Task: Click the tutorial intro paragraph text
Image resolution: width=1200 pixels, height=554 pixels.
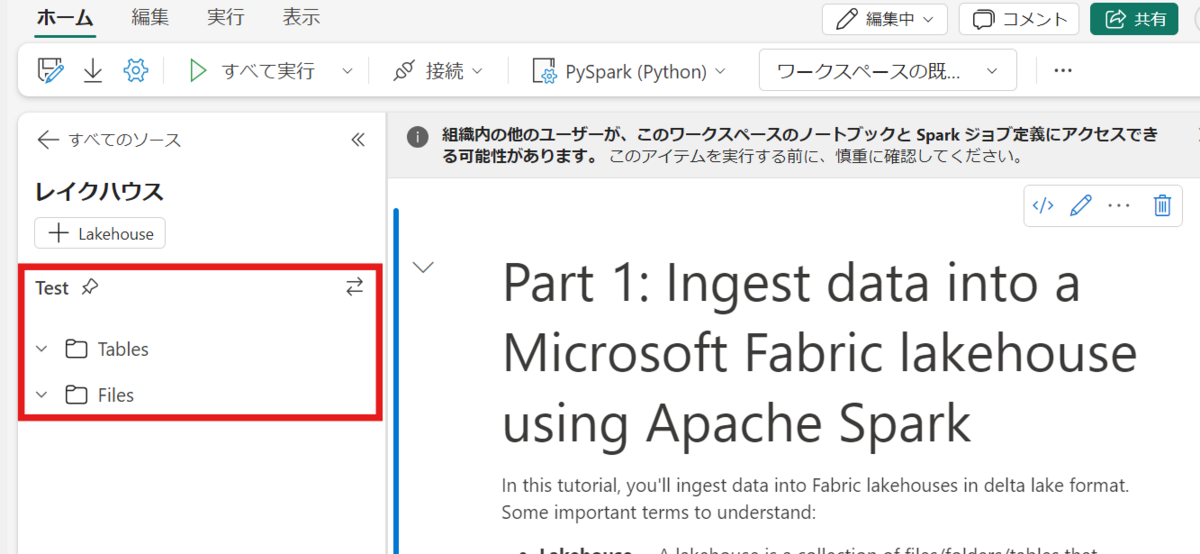Action: [815, 500]
